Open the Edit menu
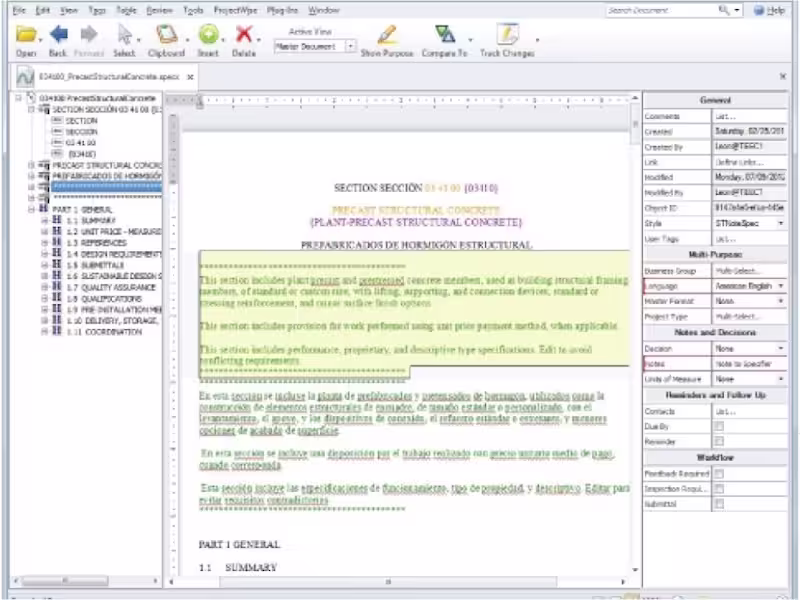This screenshot has width=800, height=600. click(x=42, y=10)
